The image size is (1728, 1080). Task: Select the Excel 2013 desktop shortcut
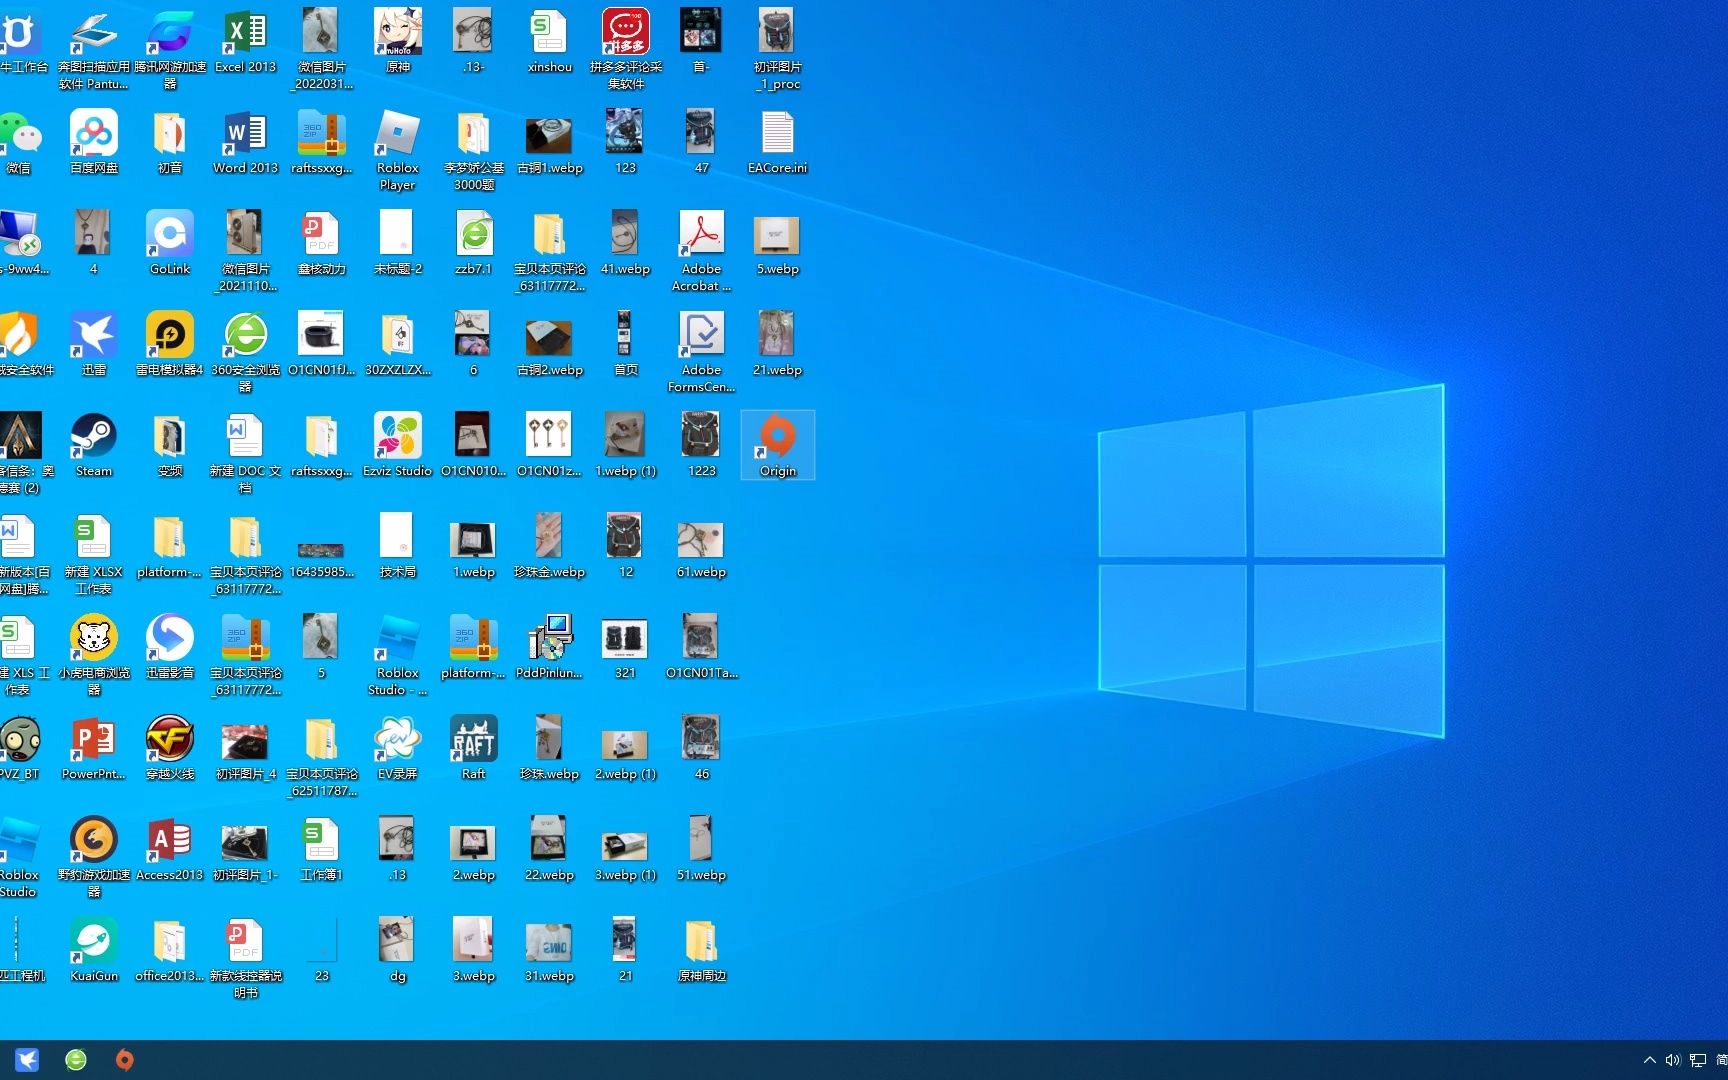pyautogui.click(x=245, y=41)
